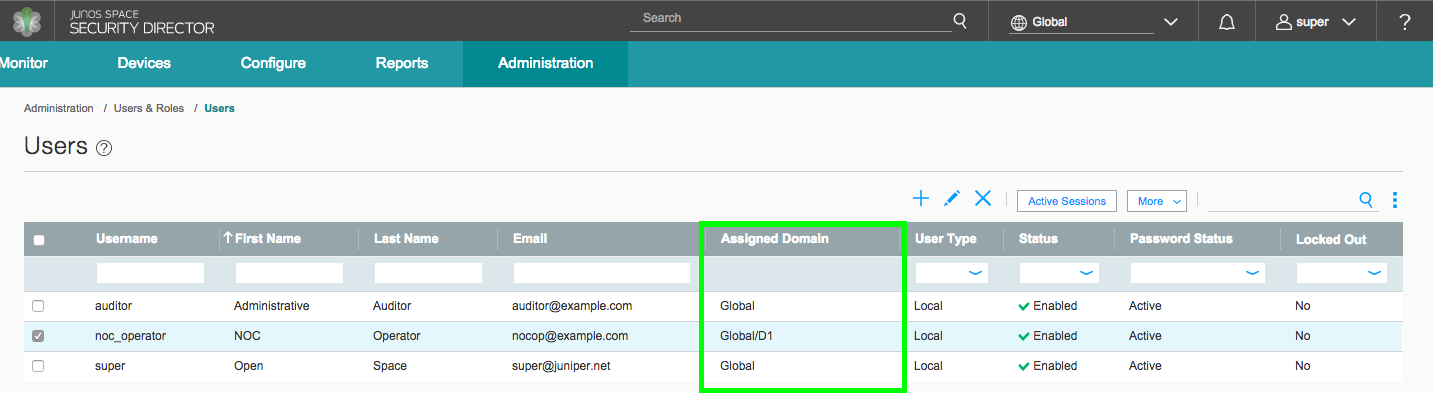Open the vertical dots column menu
This screenshot has height=393, width=1433.
(1394, 200)
